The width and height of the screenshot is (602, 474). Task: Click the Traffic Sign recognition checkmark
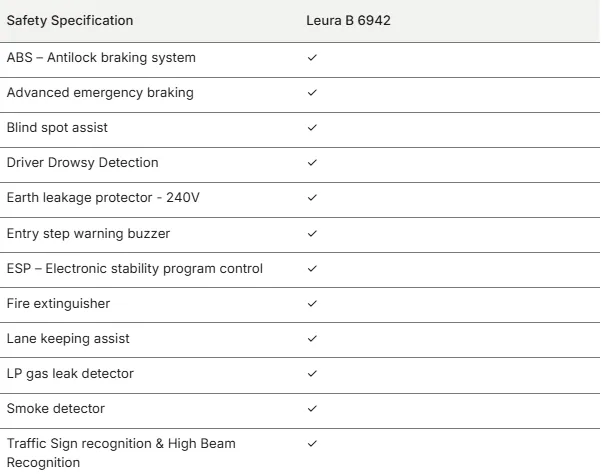312,444
